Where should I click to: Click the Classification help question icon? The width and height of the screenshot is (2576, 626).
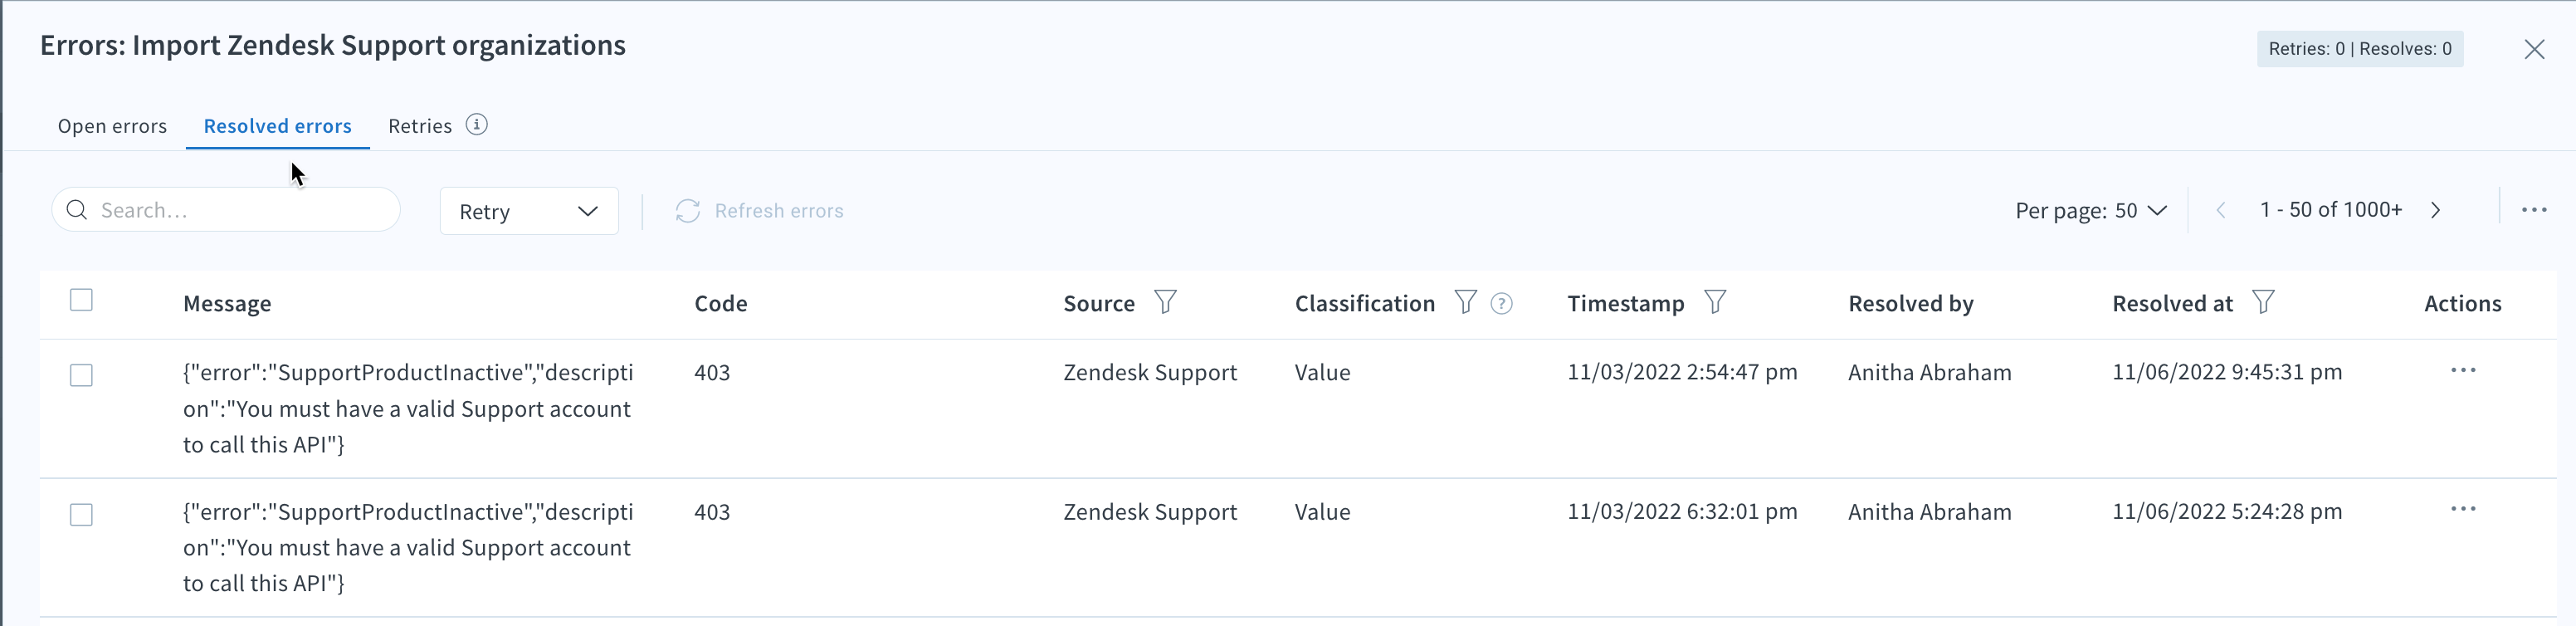tap(1501, 304)
